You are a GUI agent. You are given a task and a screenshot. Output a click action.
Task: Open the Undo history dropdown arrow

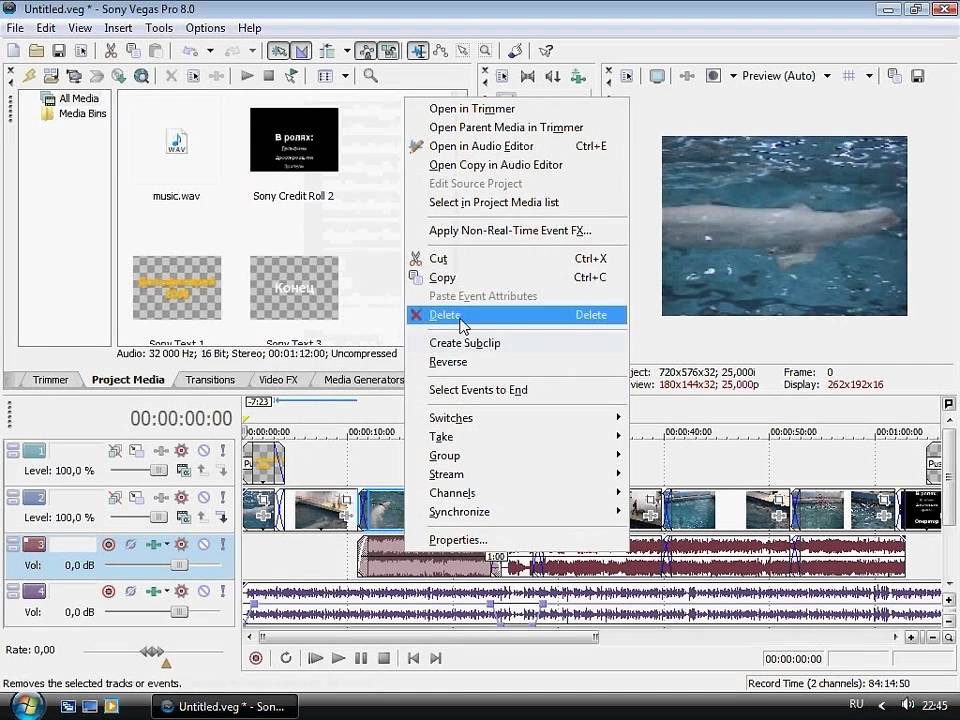(x=209, y=51)
